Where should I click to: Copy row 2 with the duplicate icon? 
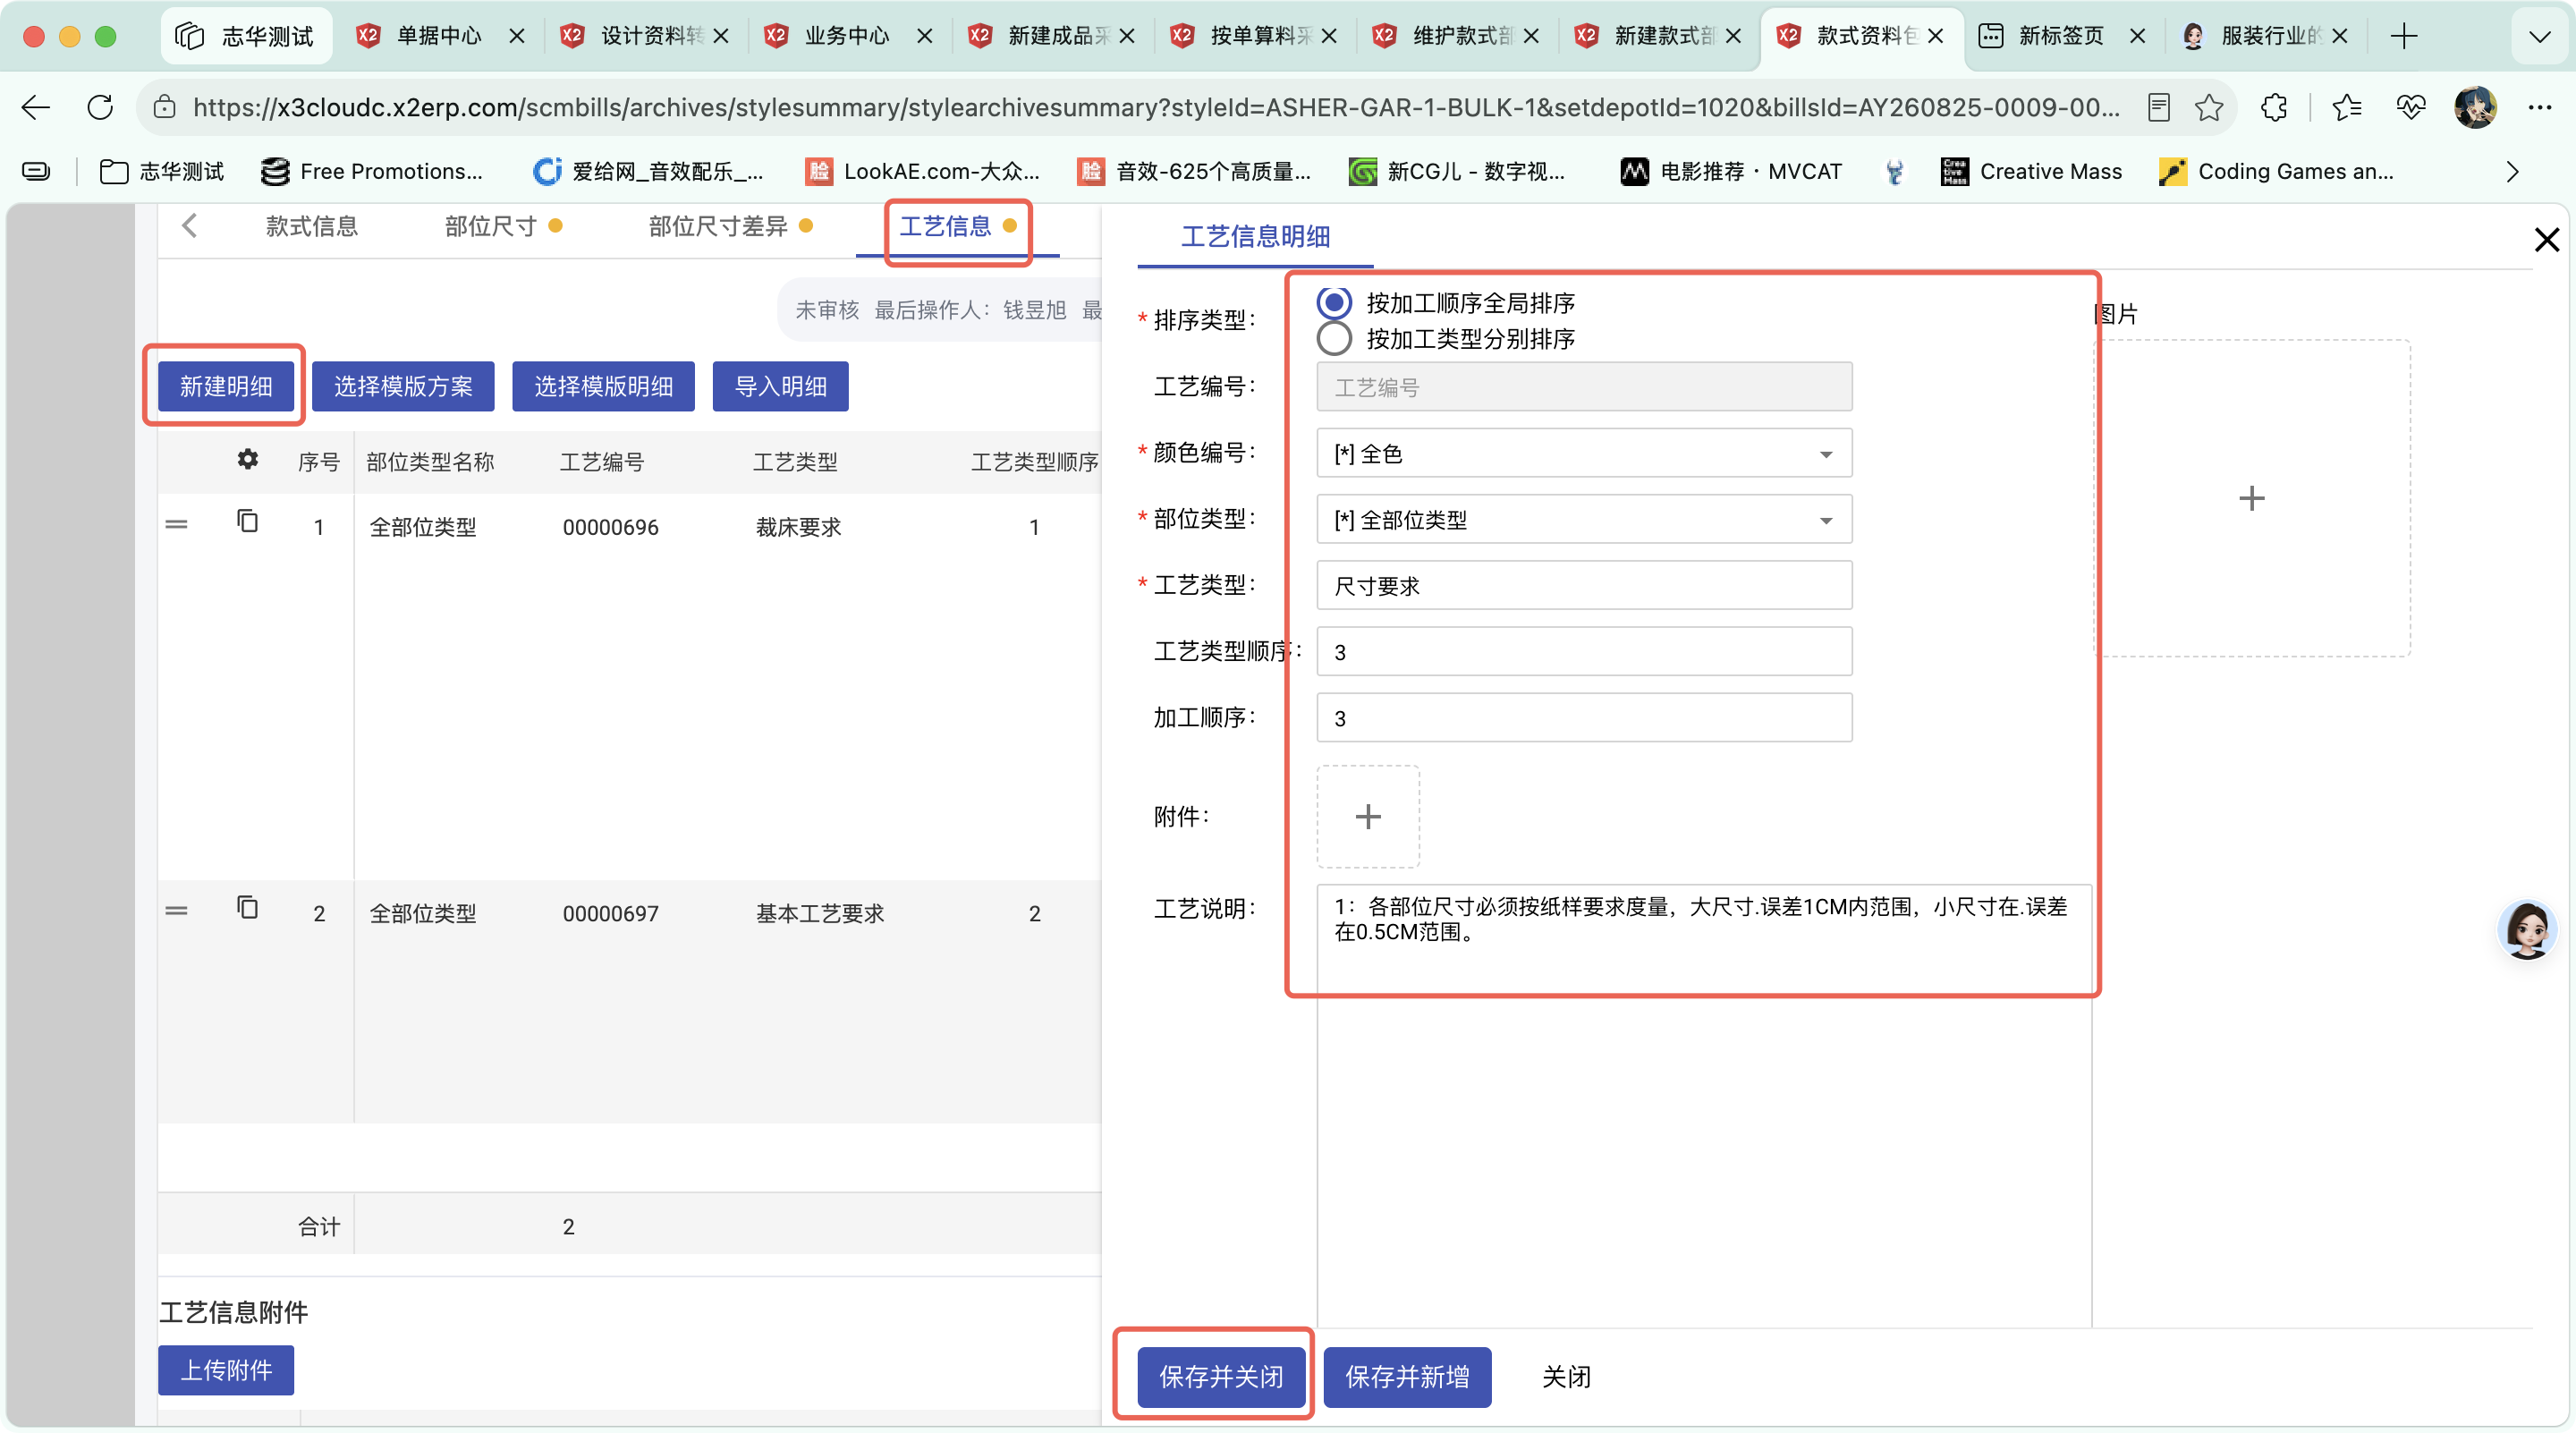[247, 907]
